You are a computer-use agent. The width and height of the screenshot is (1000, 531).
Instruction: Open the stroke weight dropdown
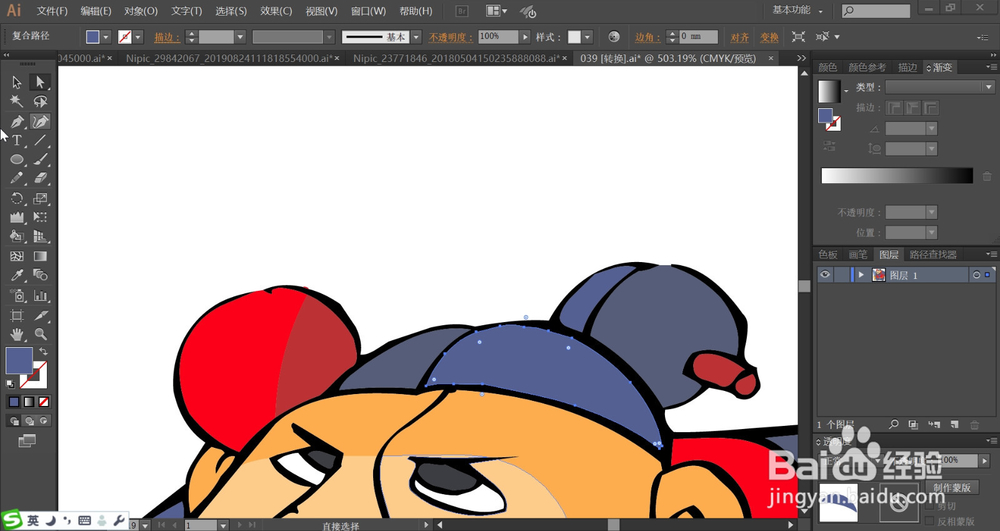[240, 37]
